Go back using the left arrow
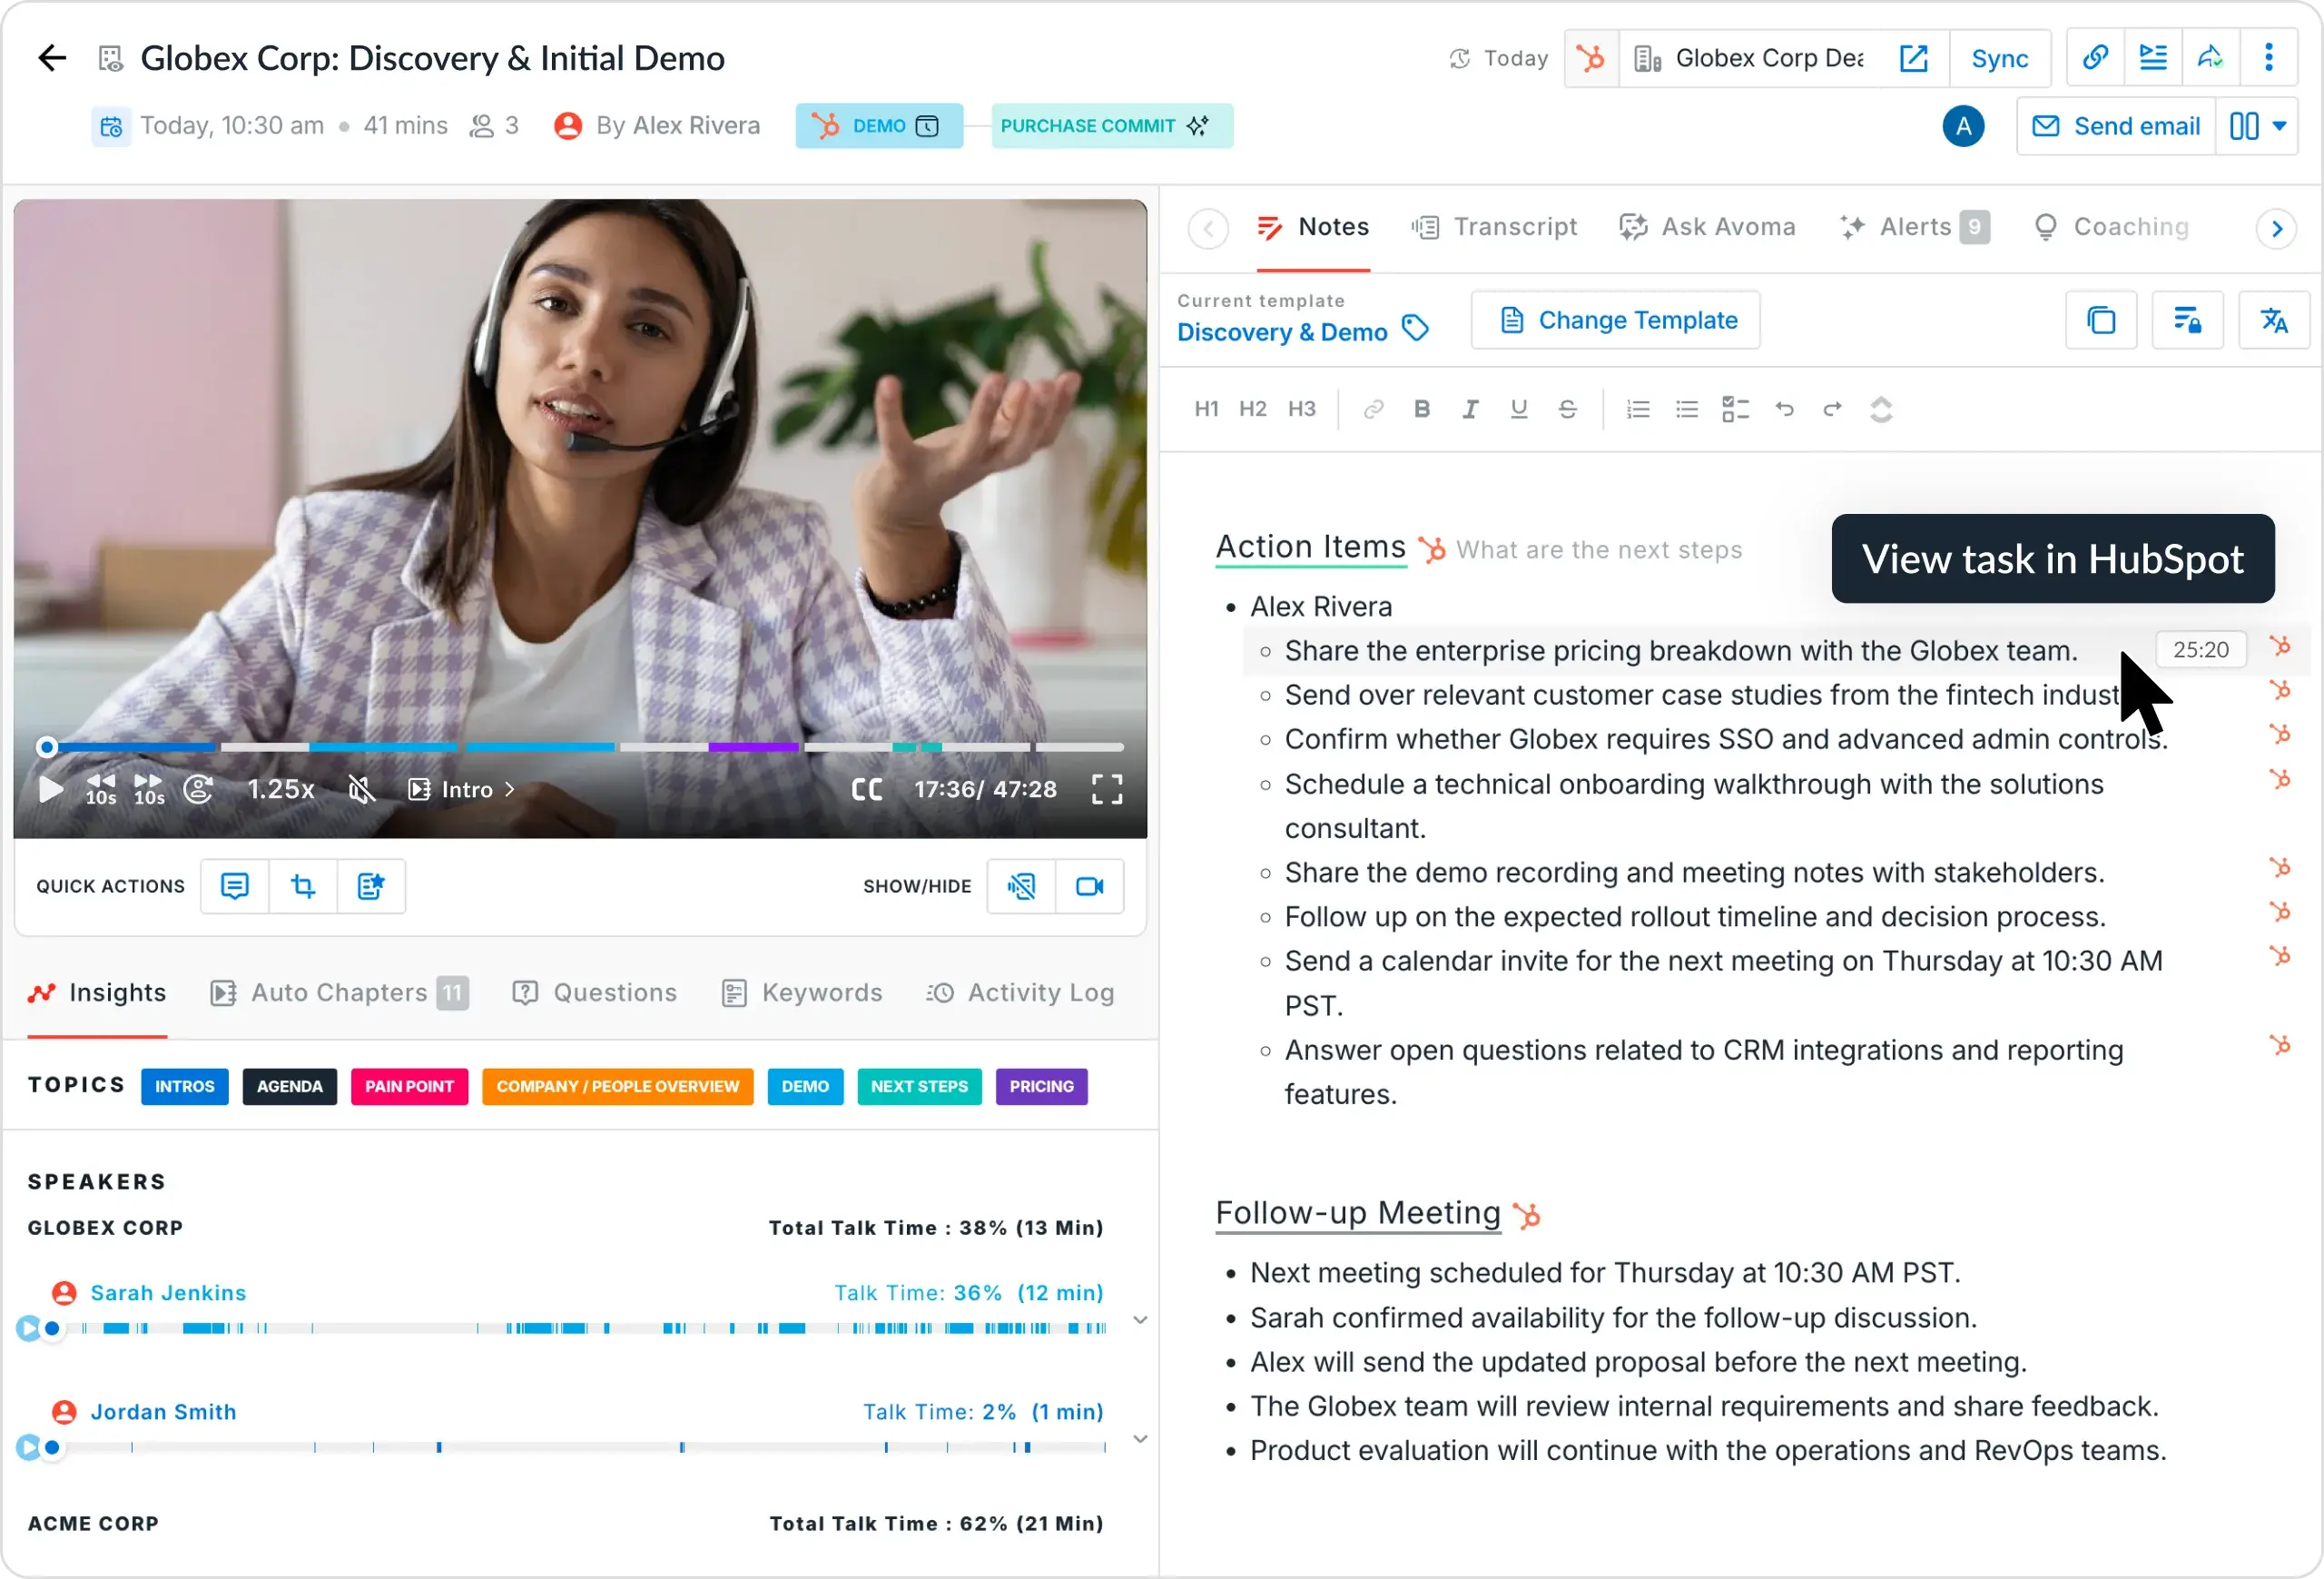Viewport: 2324px width, 1579px height. click(x=52, y=58)
